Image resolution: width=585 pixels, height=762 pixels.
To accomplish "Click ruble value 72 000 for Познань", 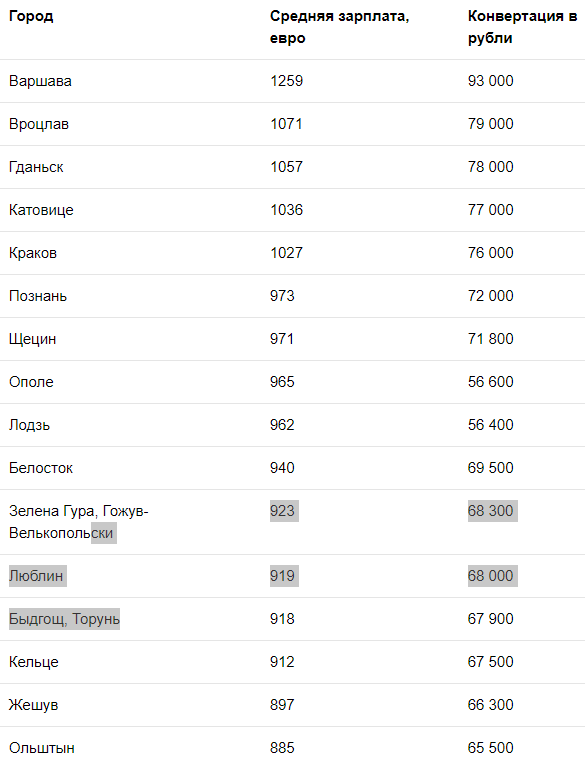I will click(490, 296).
